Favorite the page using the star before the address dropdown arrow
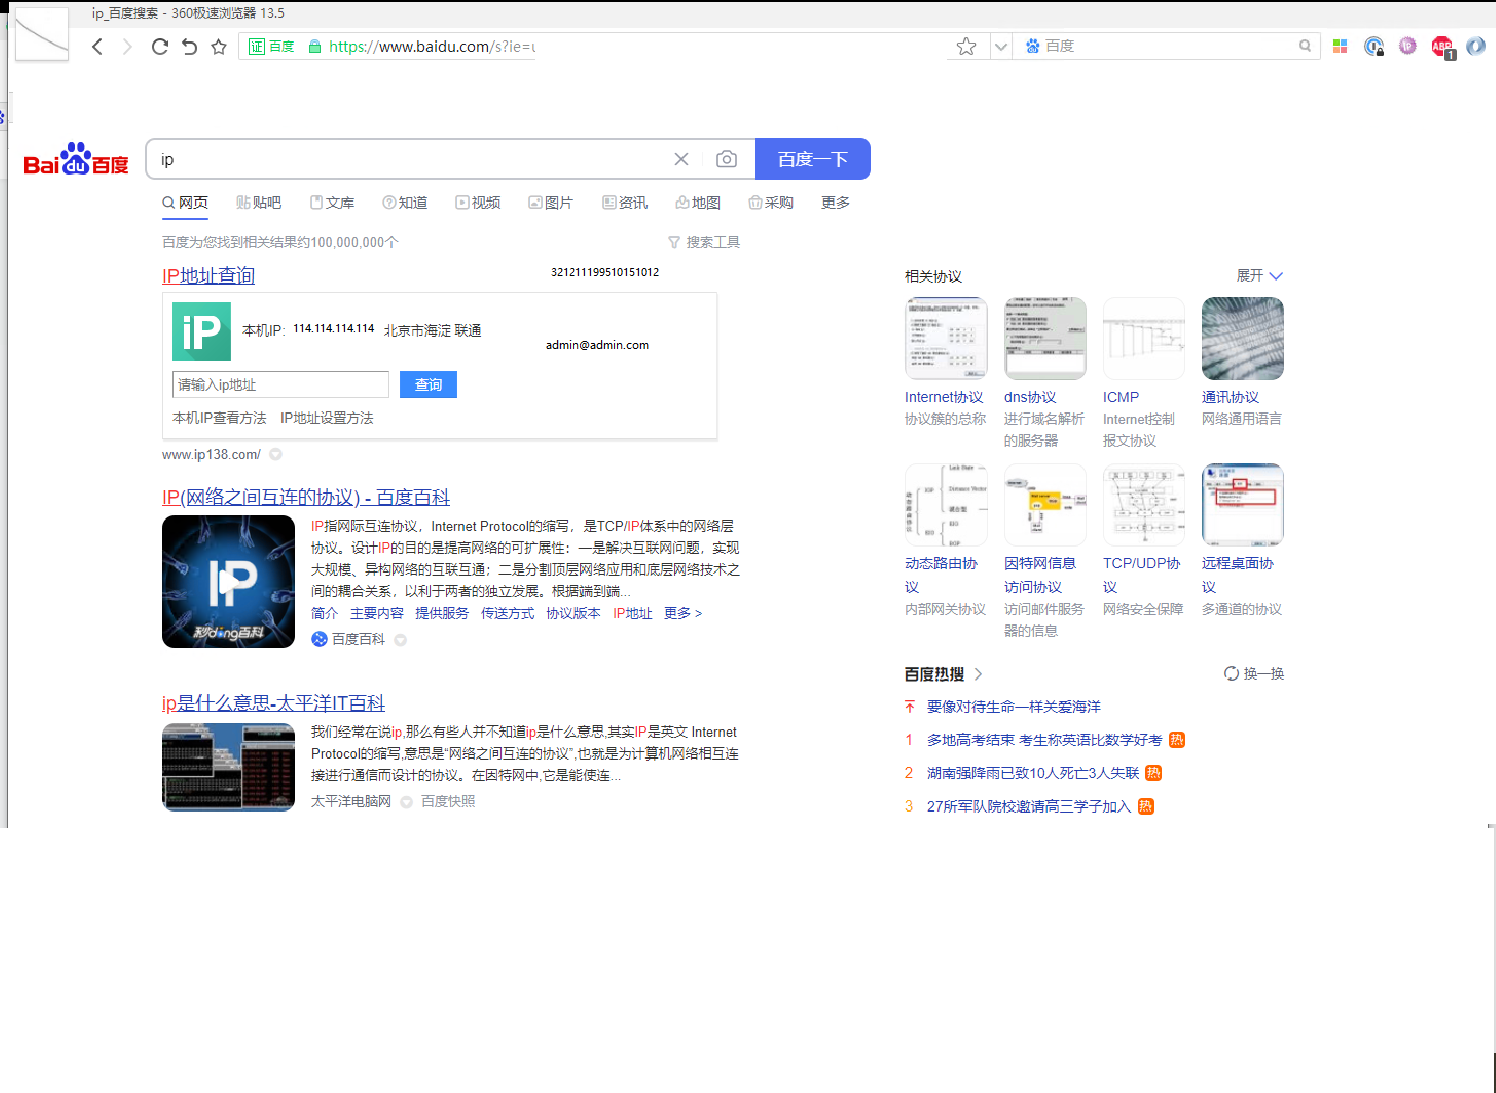The width and height of the screenshot is (1496, 1093). pyautogui.click(x=966, y=46)
